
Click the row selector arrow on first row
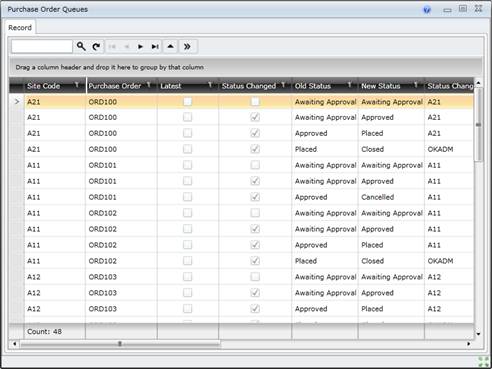17,101
